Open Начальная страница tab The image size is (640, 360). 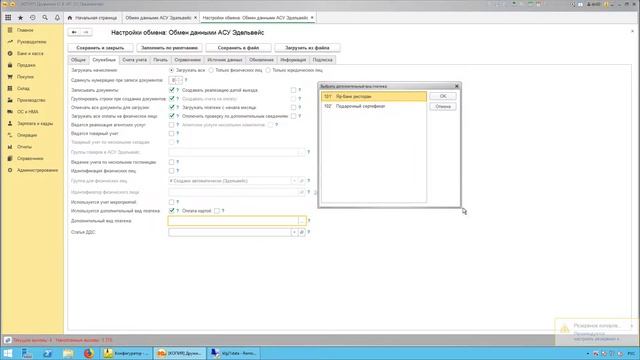point(92,18)
